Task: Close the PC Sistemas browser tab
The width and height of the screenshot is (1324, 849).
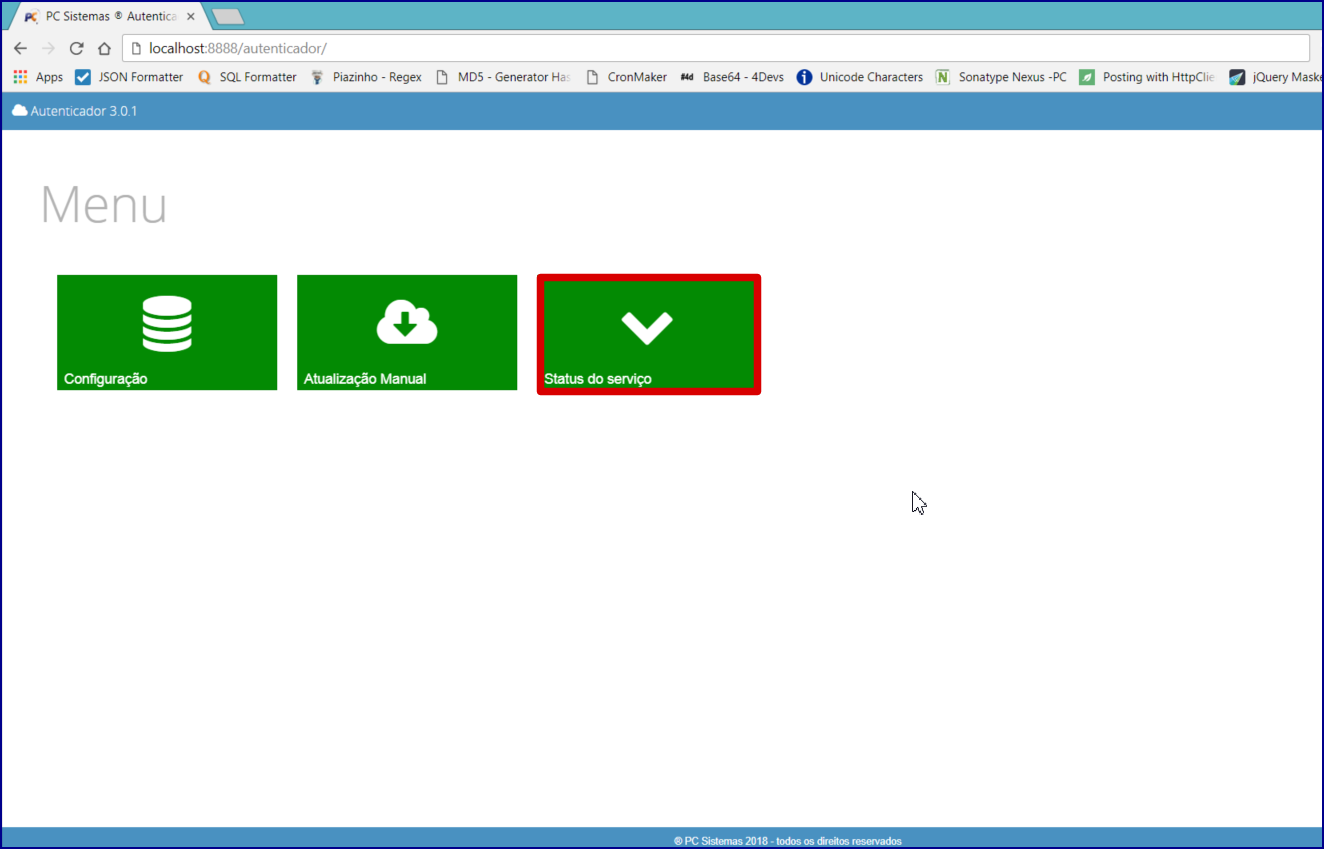Action: (191, 17)
